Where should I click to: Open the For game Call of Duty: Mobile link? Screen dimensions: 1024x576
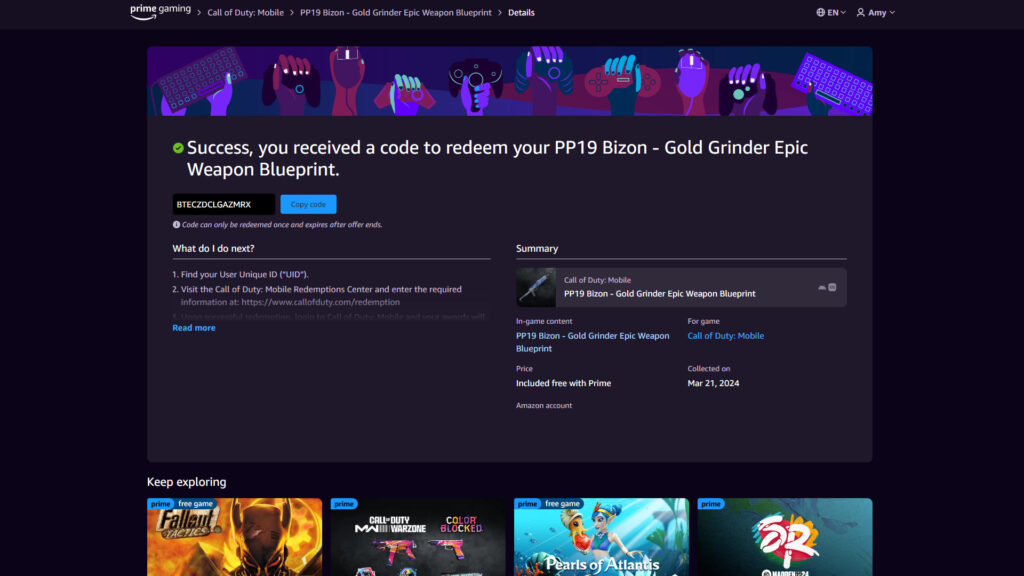[x=725, y=336]
